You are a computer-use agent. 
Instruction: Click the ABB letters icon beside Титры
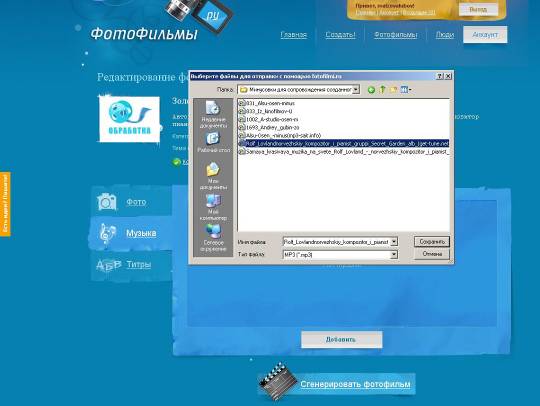[108, 265]
